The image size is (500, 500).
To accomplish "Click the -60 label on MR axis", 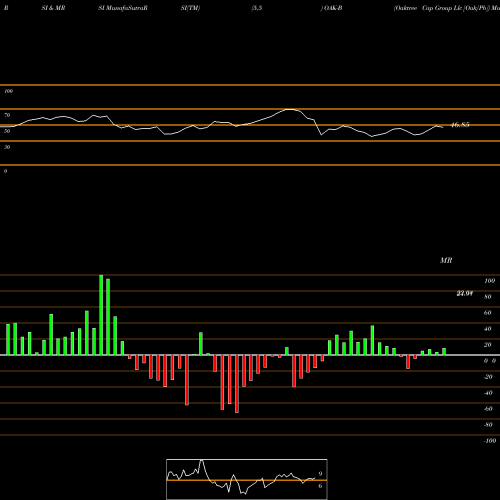I will 488,409.
